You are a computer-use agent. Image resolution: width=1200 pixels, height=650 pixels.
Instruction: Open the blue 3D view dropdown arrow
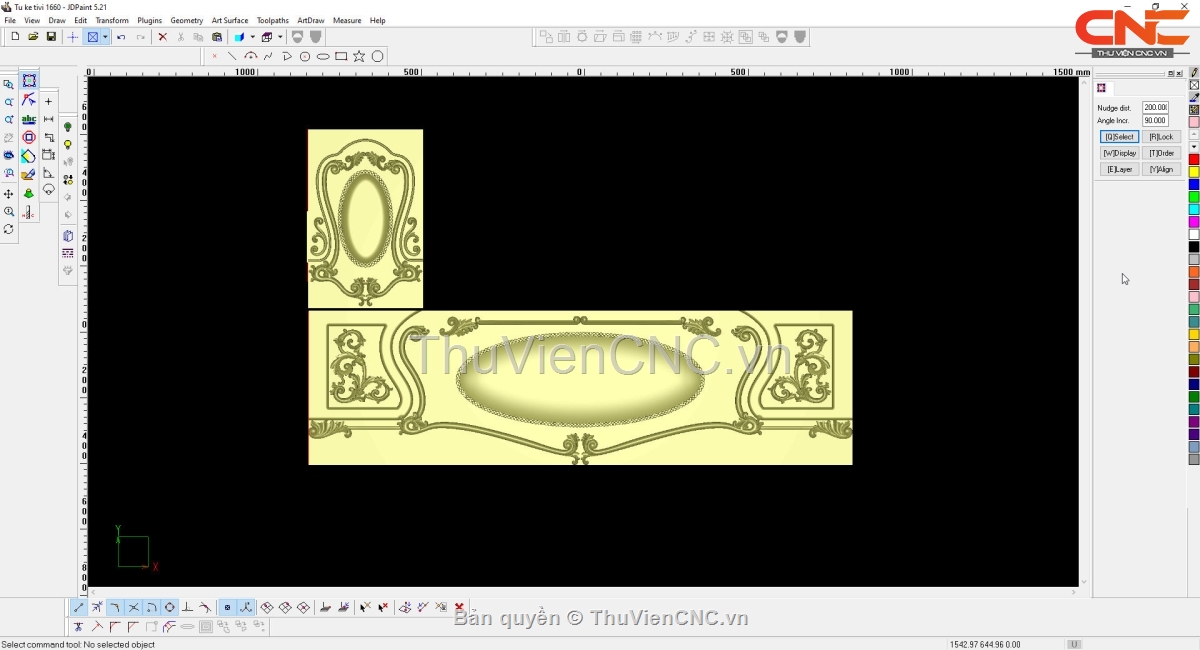pos(252,37)
